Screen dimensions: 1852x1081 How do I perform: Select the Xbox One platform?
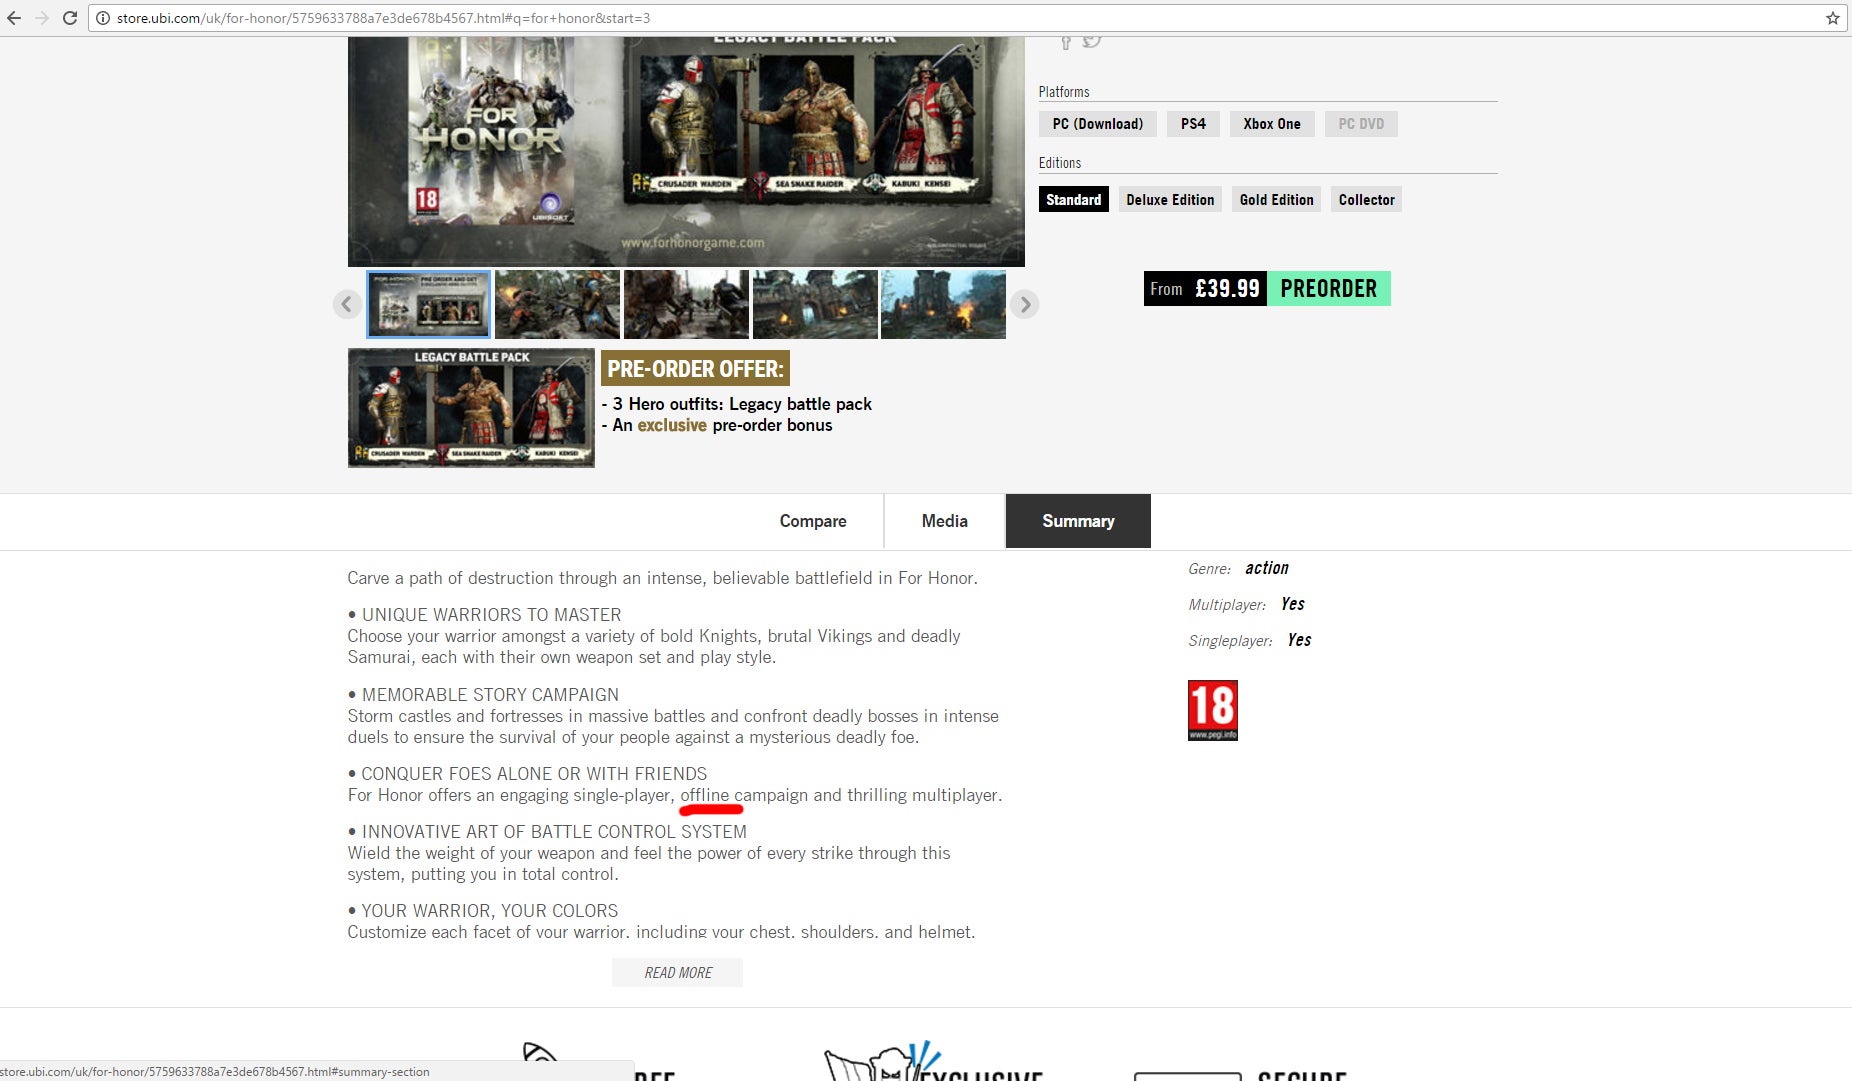1272,124
